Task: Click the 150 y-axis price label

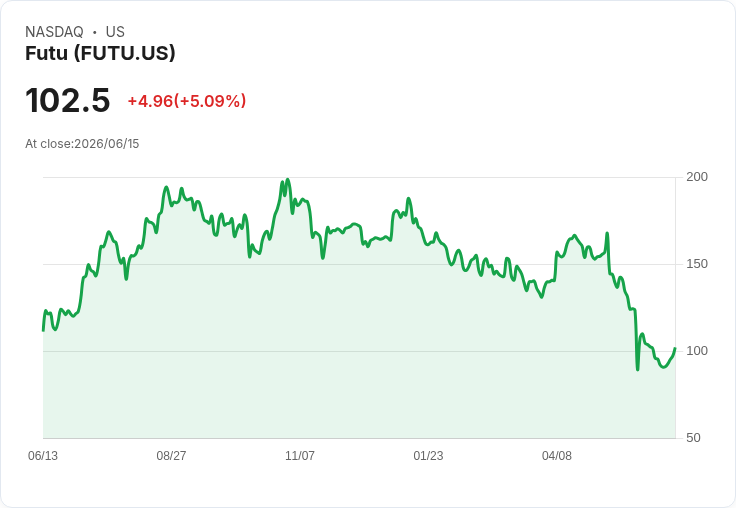Action: (697, 264)
